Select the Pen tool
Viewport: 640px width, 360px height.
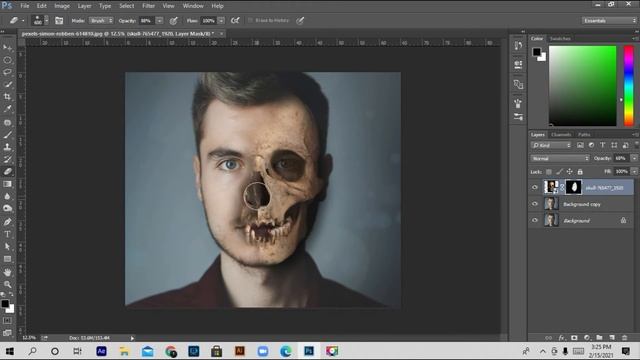7,222
